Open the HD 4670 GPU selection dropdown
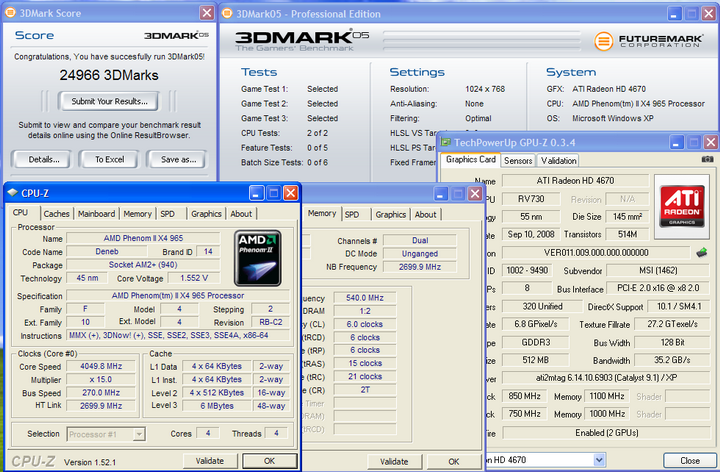 pos(599,460)
